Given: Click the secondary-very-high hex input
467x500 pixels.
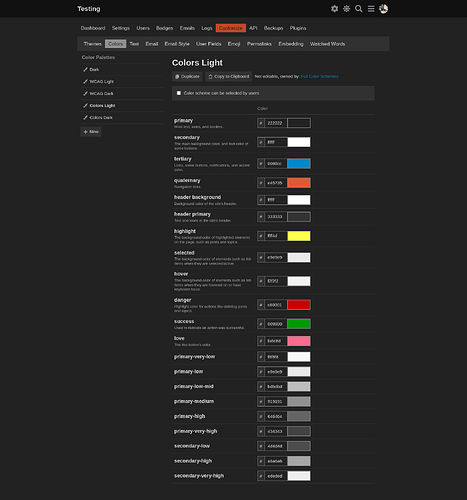Looking at the screenshot, I should coord(276,476).
